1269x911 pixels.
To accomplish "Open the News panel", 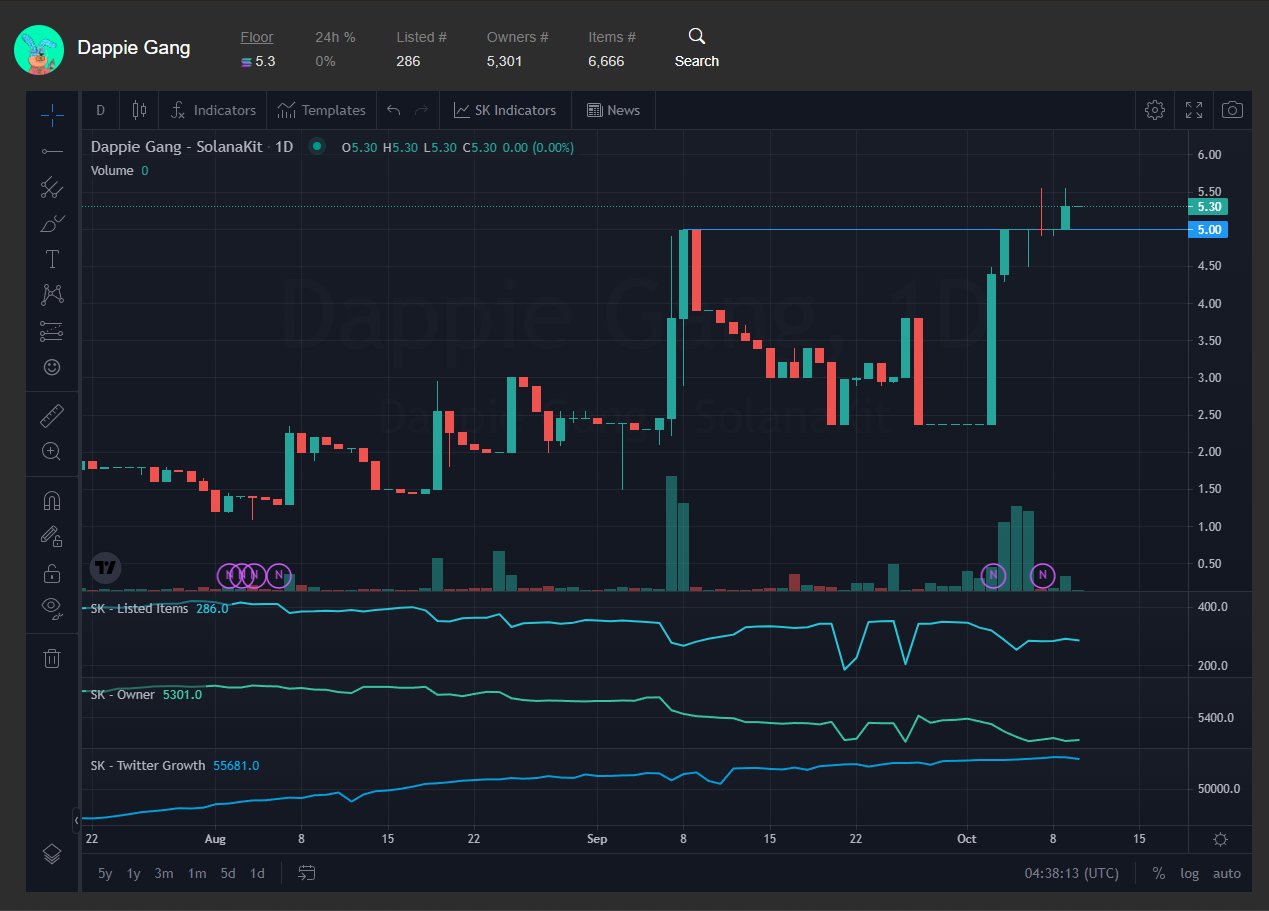I will point(613,110).
